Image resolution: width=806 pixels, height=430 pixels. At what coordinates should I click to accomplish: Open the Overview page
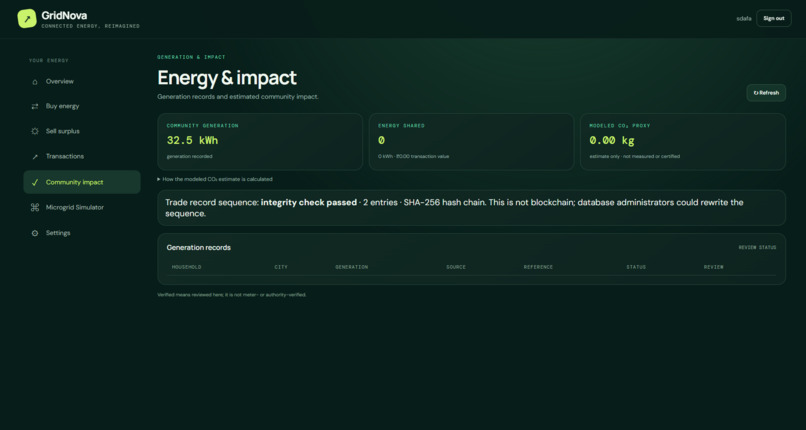pyautogui.click(x=82, y=82)
